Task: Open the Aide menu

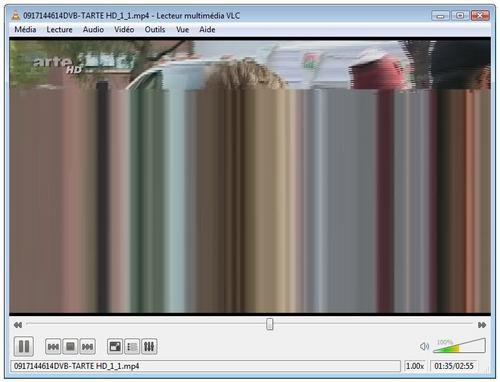Action: pyautogui.click(x=207, y=30)
